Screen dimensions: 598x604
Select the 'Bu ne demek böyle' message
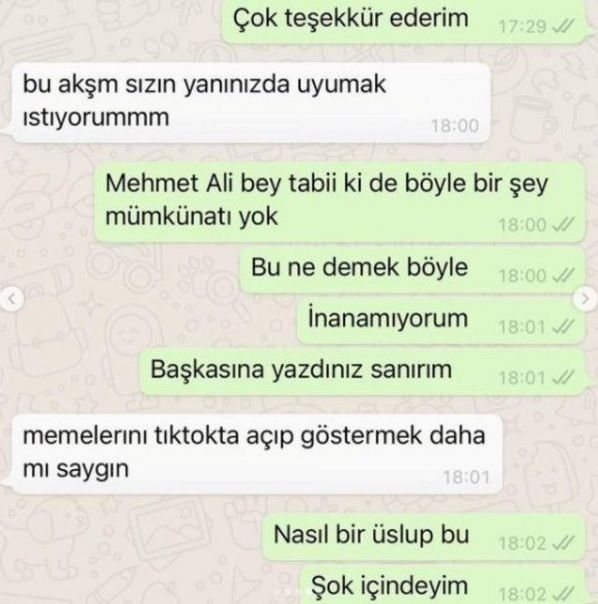pyautogui.click(x=412, y=270)
